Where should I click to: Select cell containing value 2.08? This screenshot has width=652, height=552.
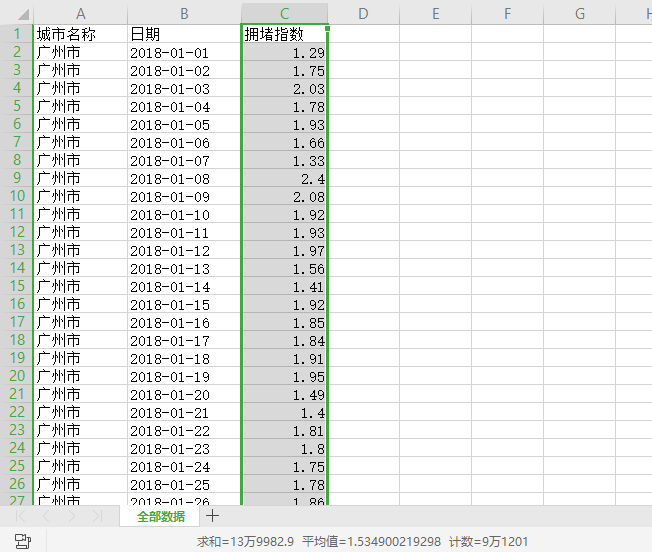(284, 197)
